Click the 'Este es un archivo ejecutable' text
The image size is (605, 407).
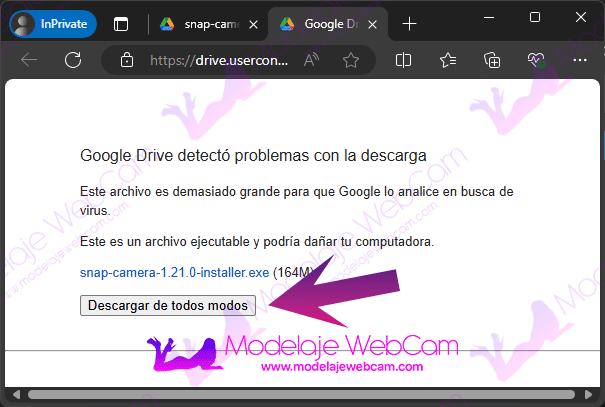[257, 242]
